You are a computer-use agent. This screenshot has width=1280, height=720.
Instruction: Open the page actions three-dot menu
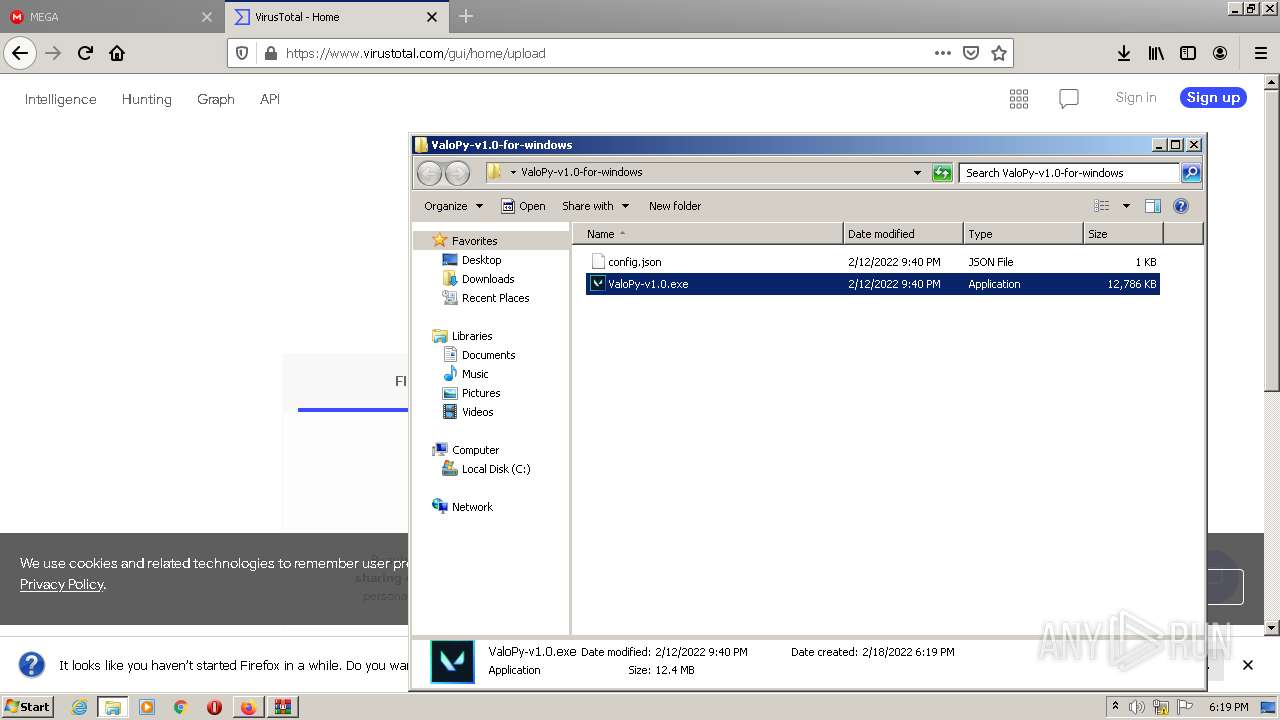click(x=942, y=53)
